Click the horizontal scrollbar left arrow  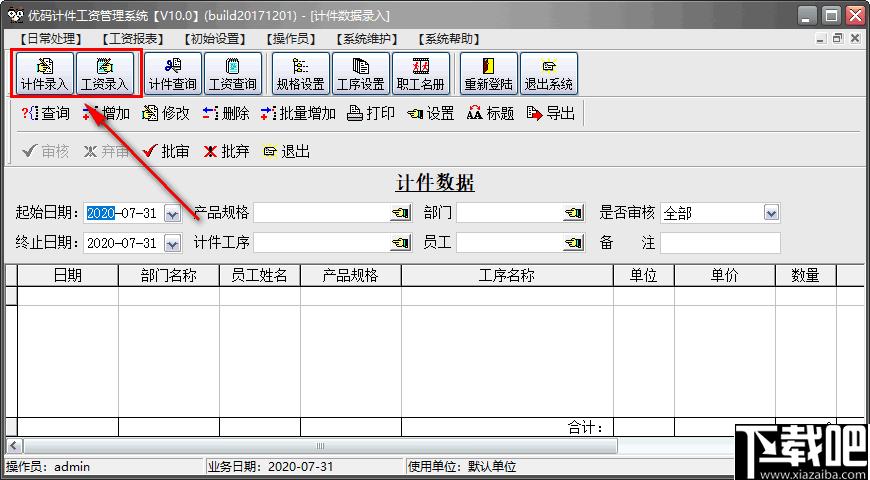coord(14,446)
